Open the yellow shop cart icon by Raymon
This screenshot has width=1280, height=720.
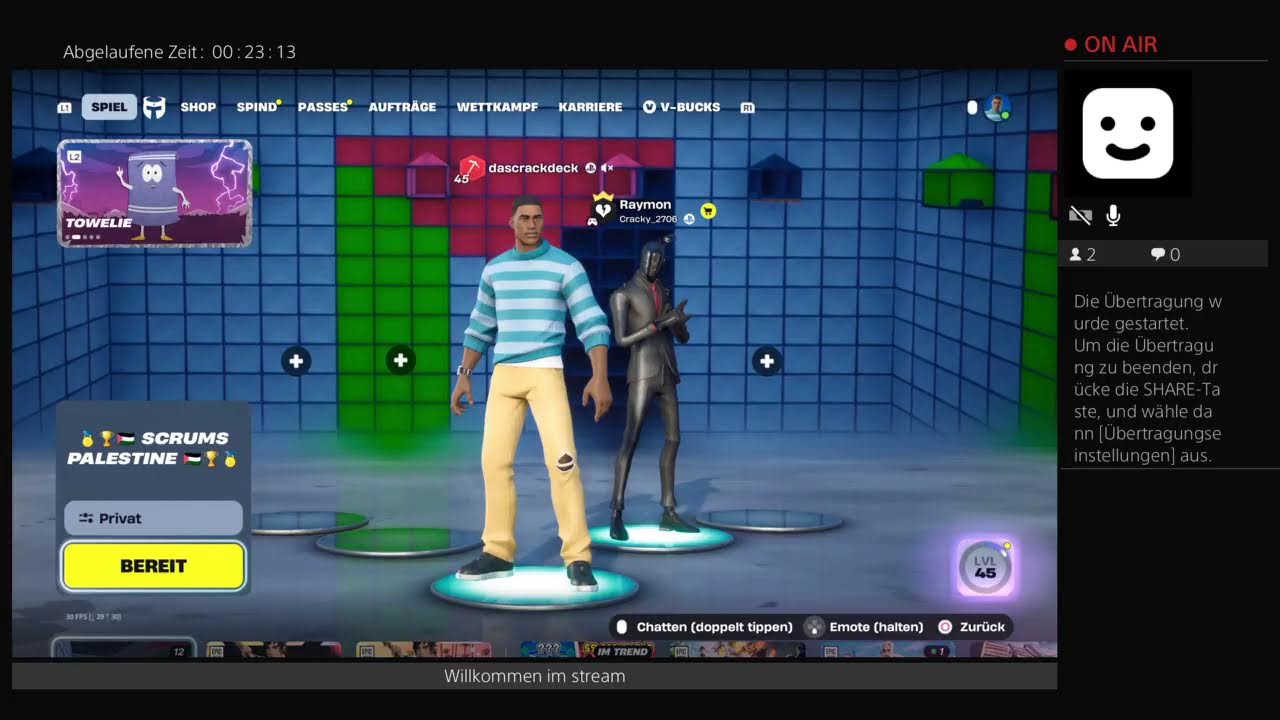[x=707, y=211]
